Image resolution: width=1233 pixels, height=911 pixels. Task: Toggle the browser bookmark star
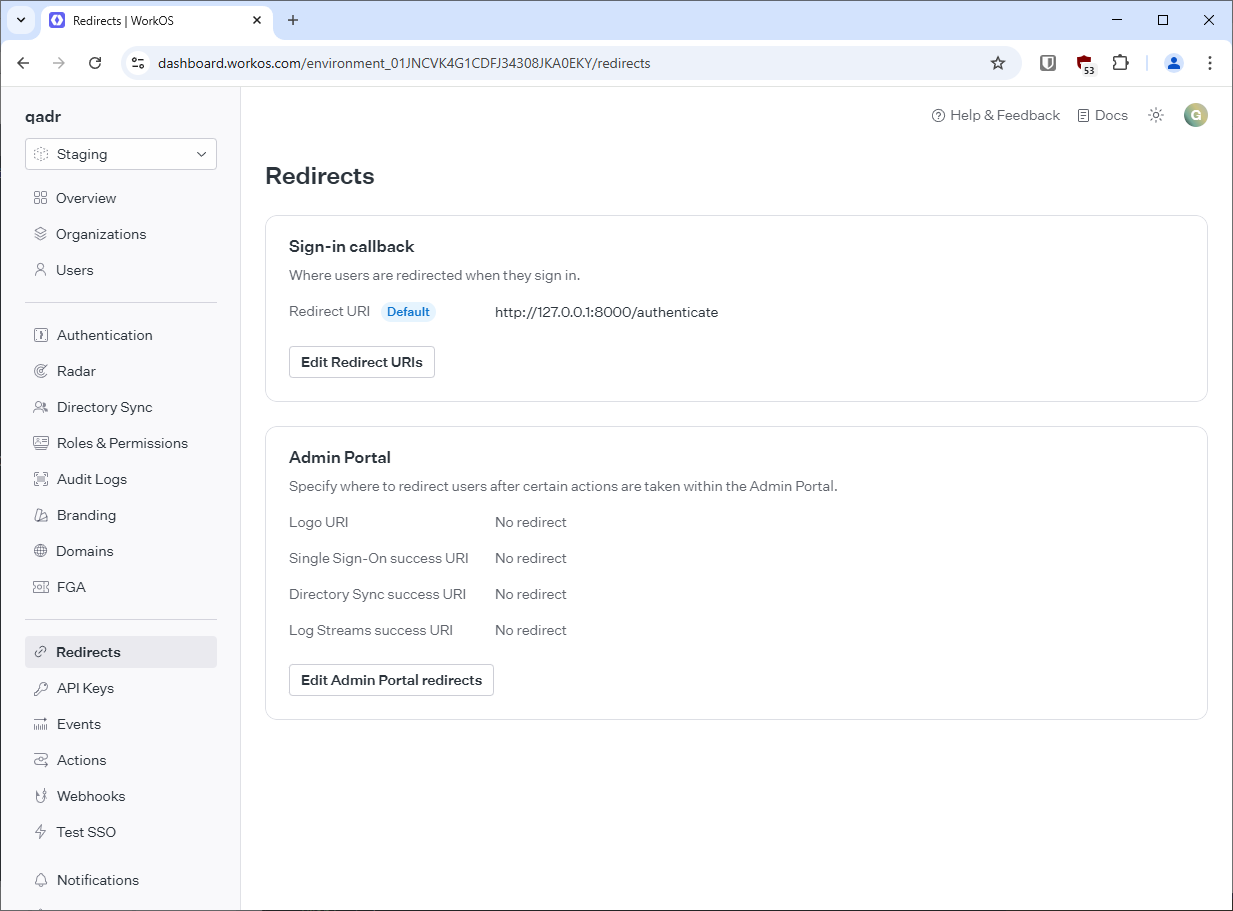pos(998,62)
